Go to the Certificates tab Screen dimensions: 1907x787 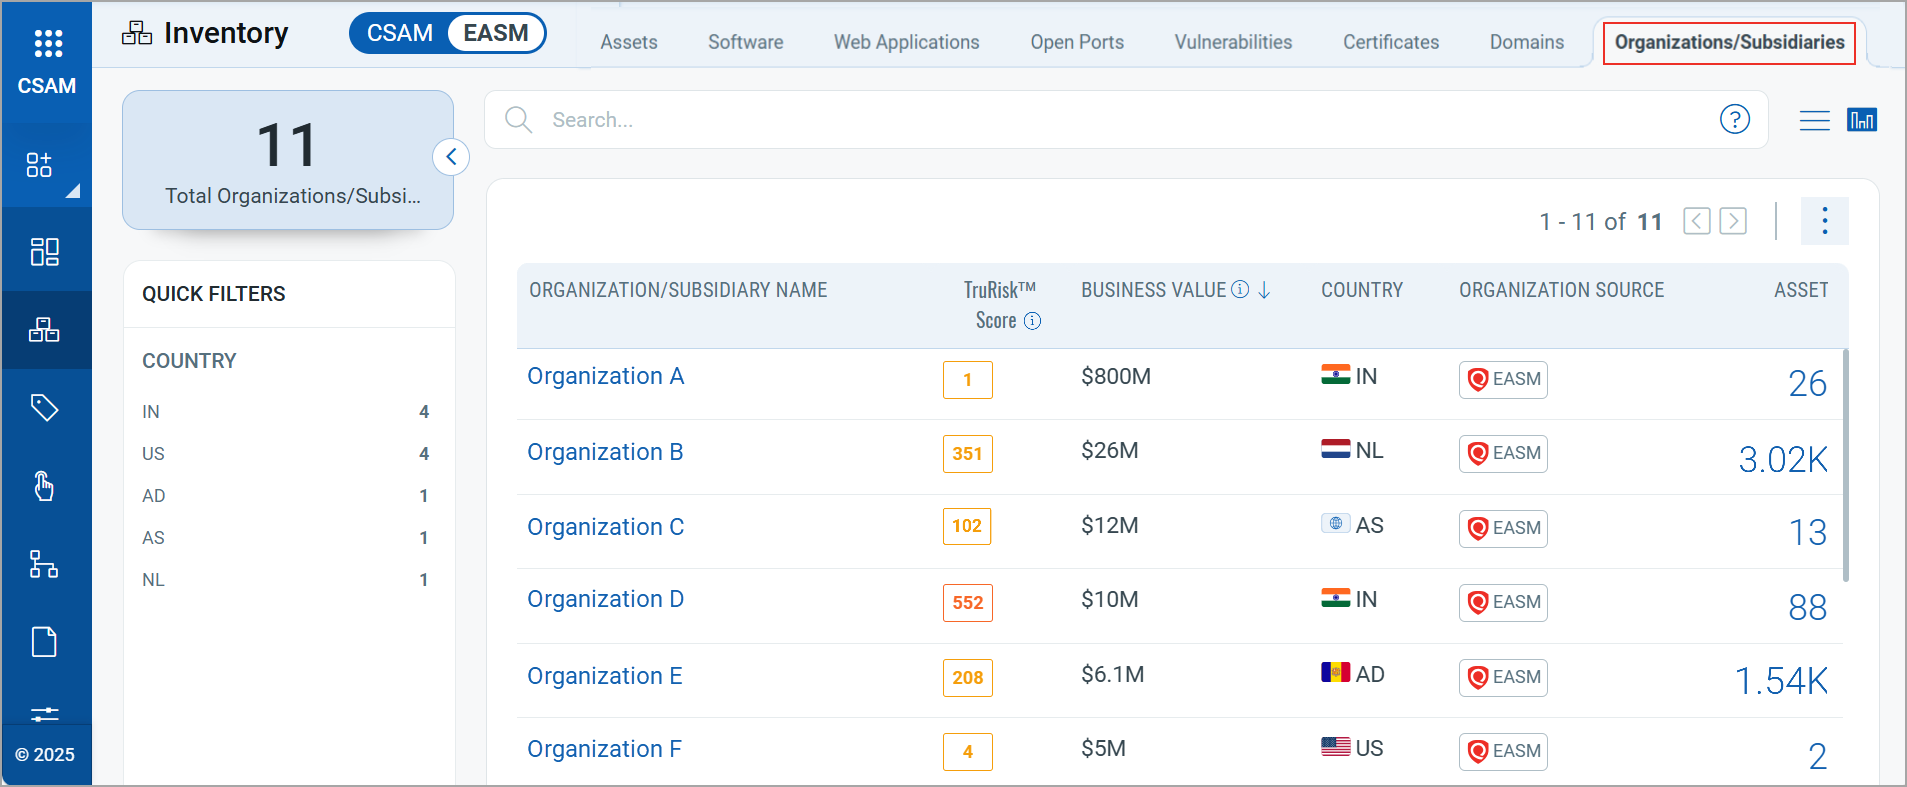click(1390, 42)
